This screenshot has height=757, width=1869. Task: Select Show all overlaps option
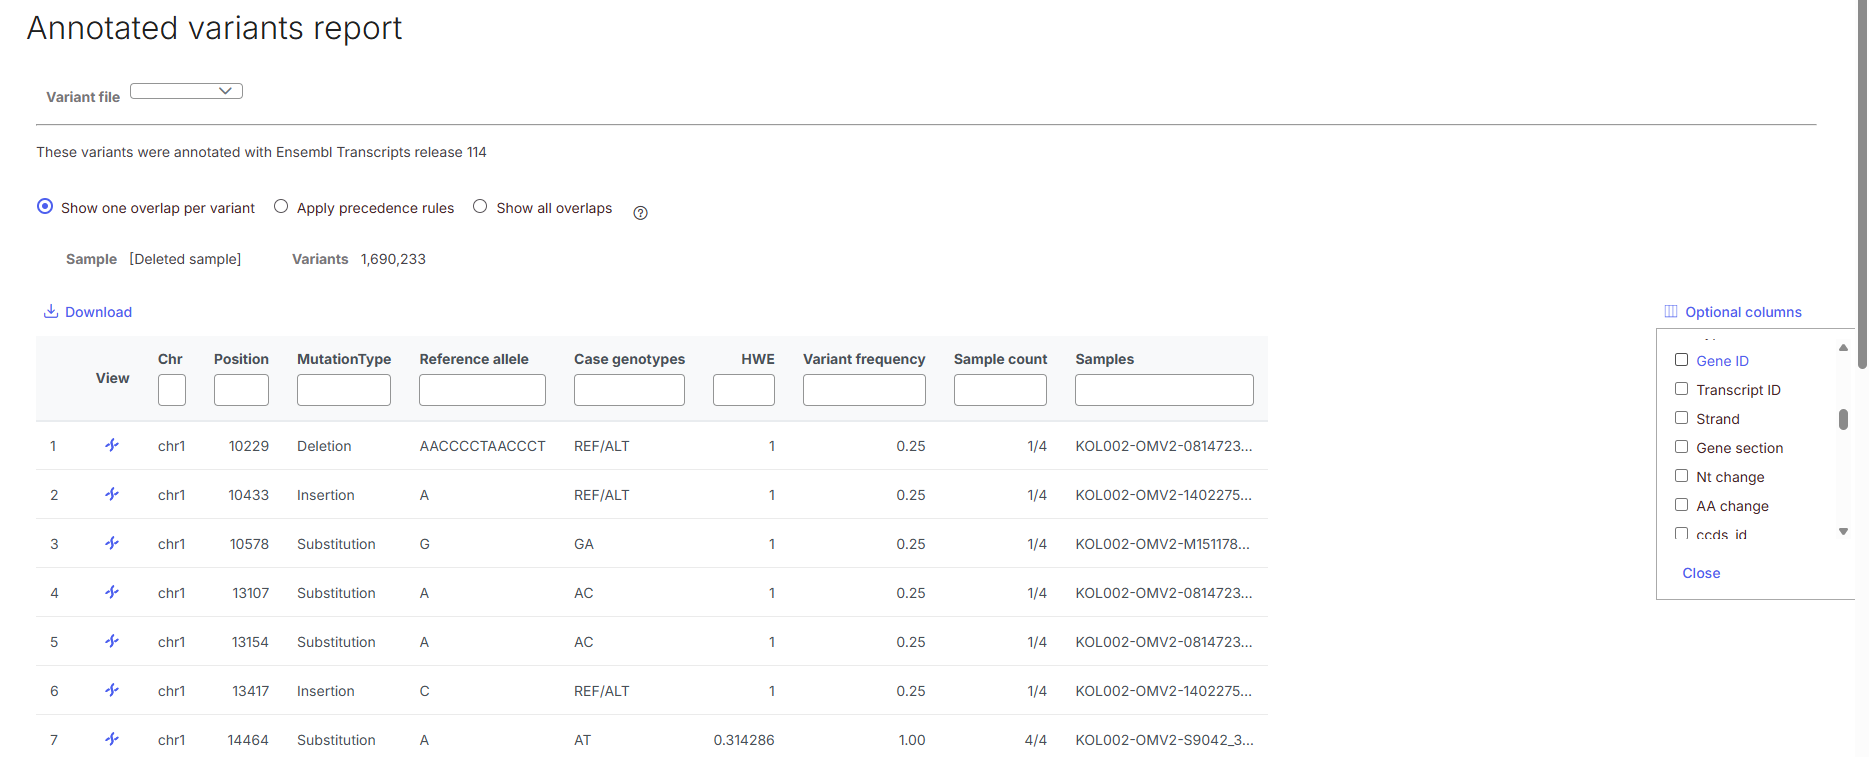tap(480, 207)
